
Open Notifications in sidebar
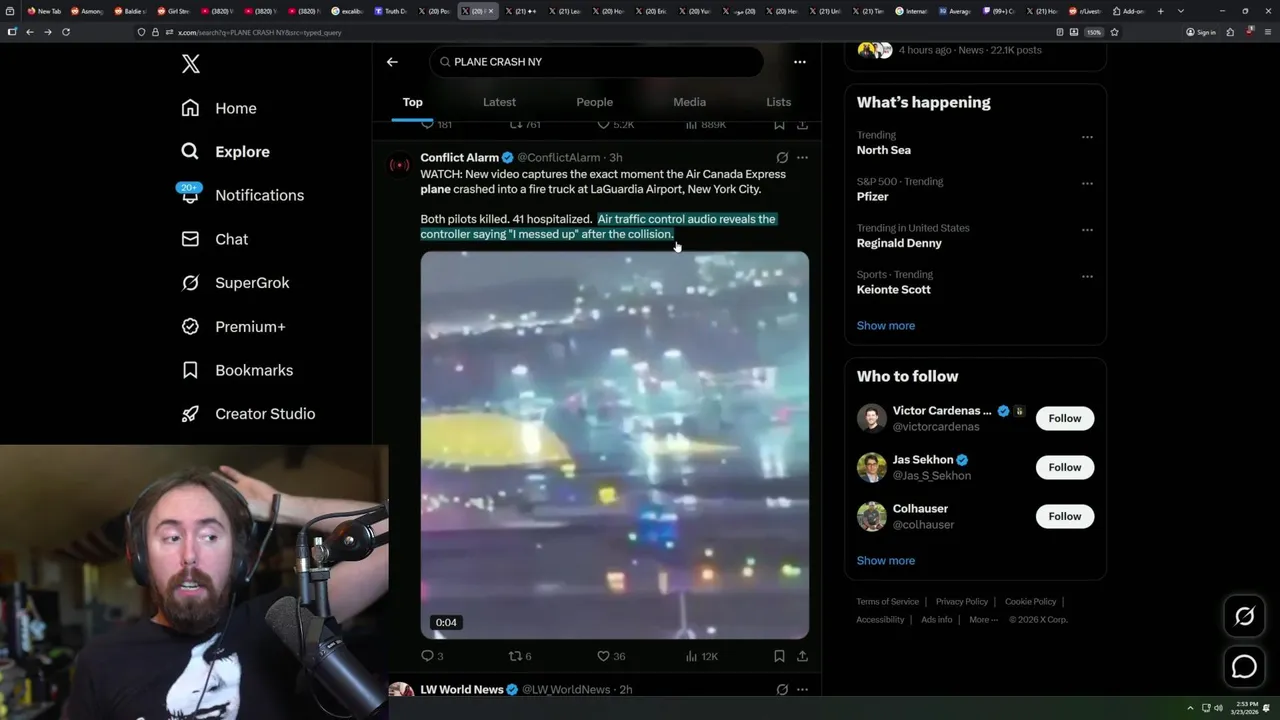242,195
